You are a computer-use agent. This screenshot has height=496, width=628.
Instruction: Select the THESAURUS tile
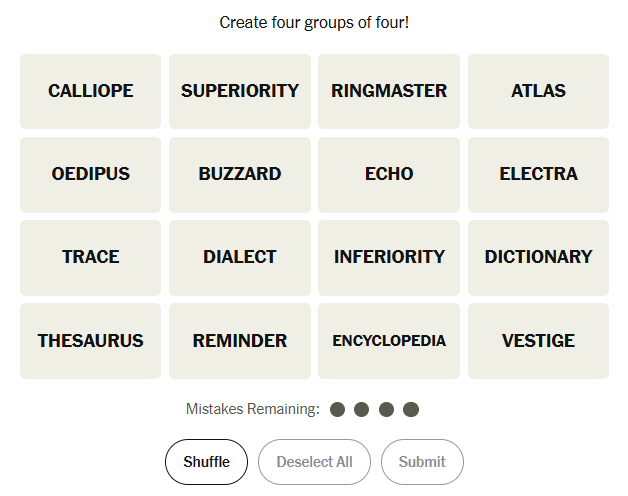click(x=90, y=341)
